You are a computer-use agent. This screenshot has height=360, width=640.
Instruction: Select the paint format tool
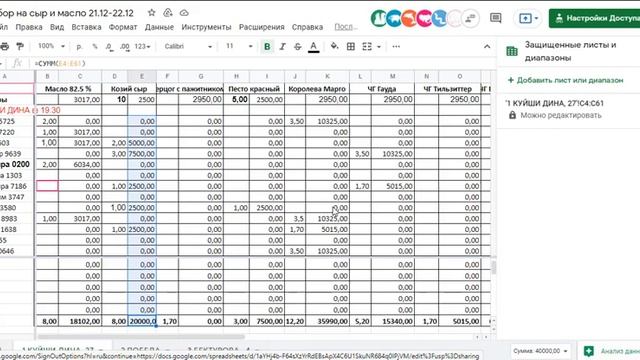[20, 47]
